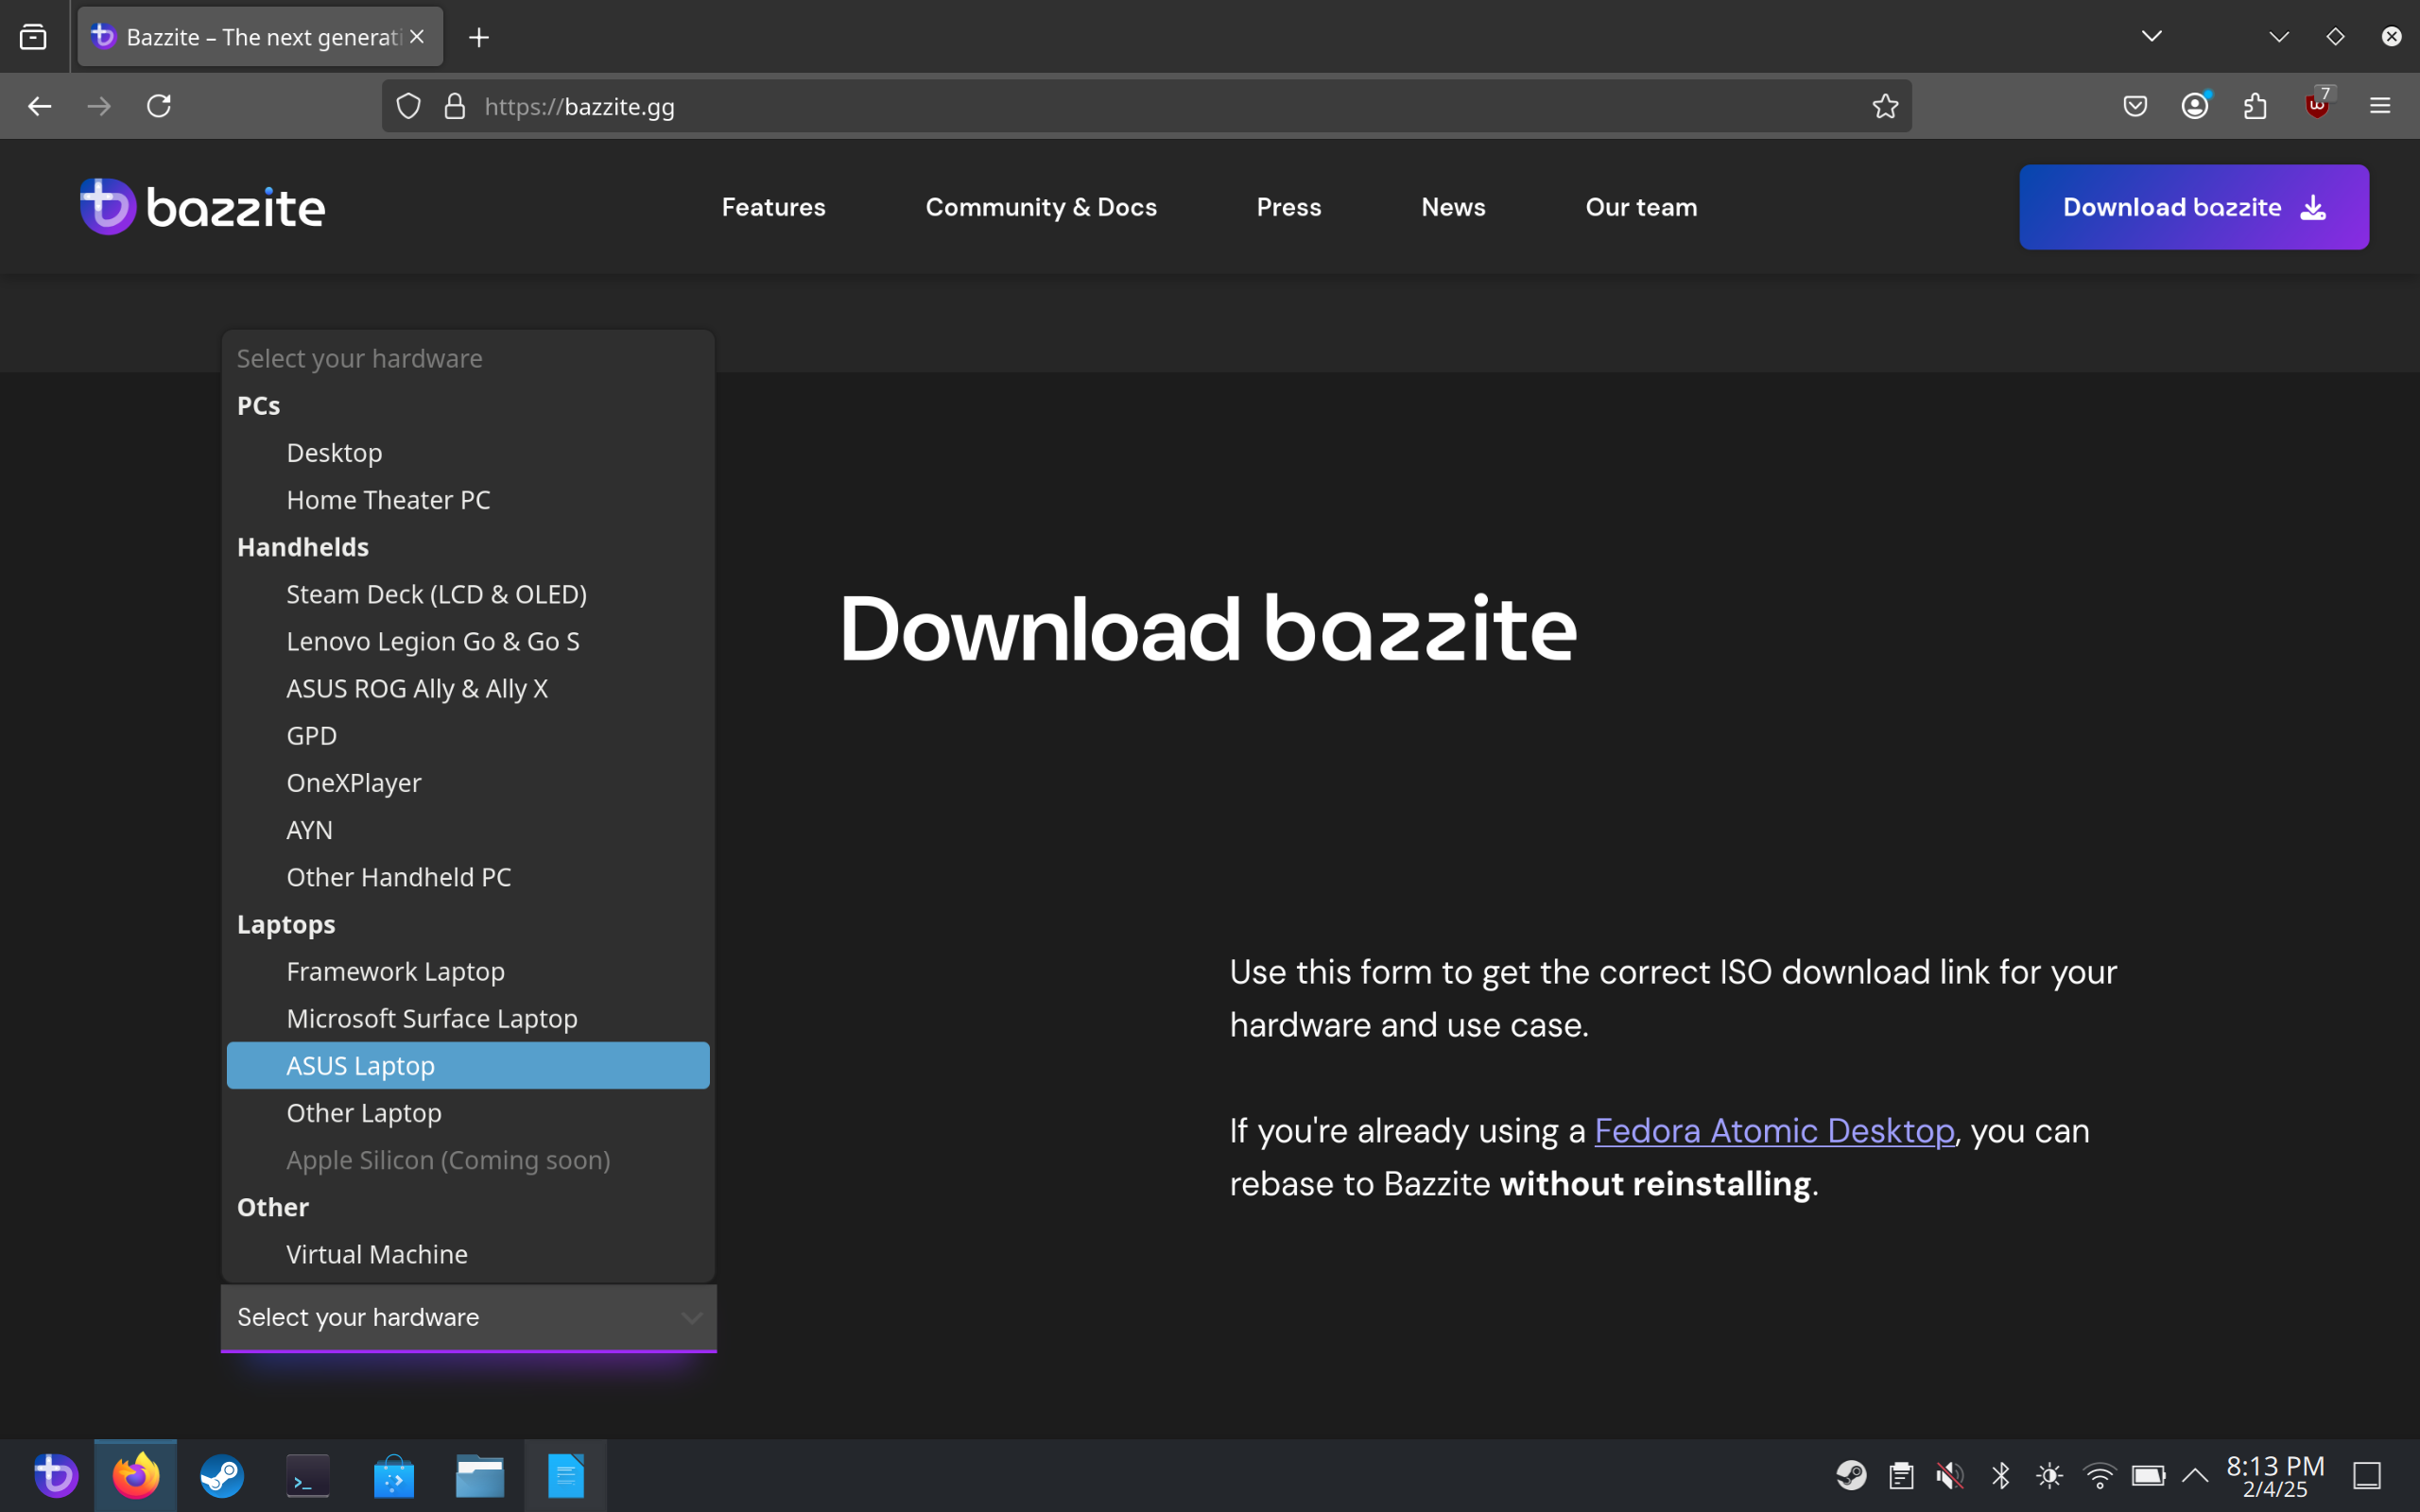Viewport: 2420px width, 1512px height.
Task: Open the extensions puzzle icon
Action: [x=2255, y=106]
